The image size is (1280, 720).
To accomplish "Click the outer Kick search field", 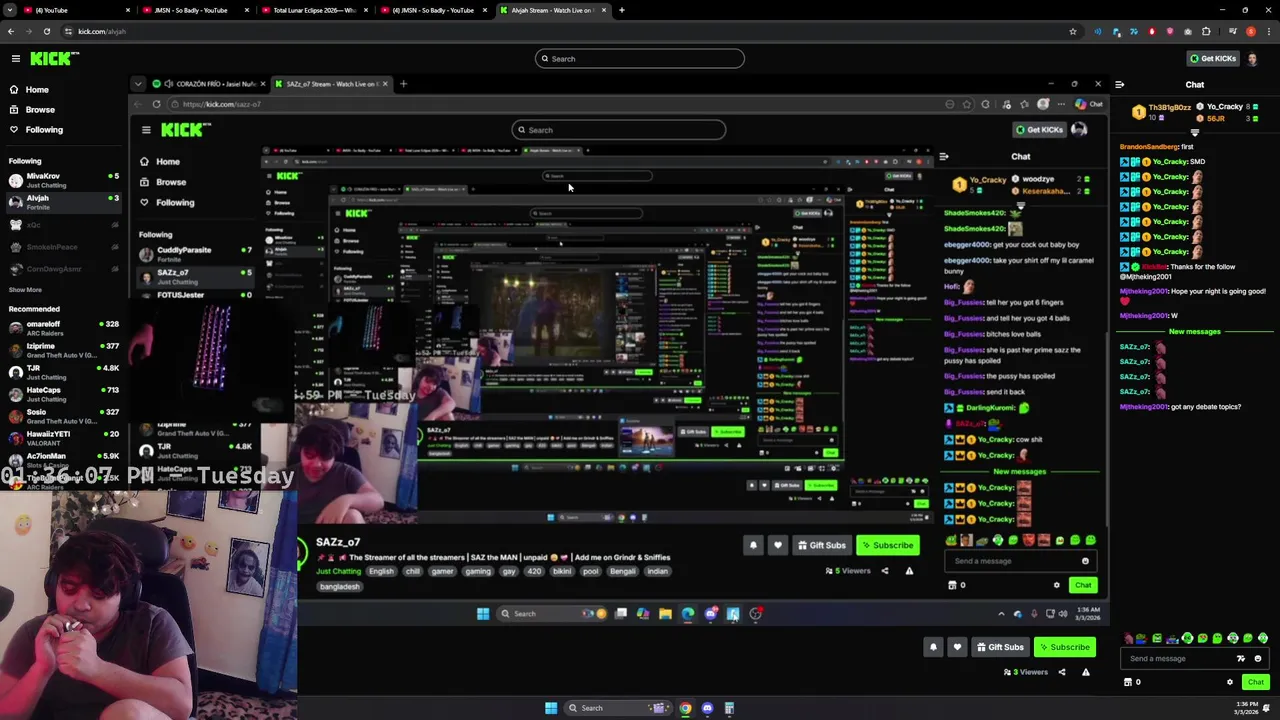I will click(640, 59).
